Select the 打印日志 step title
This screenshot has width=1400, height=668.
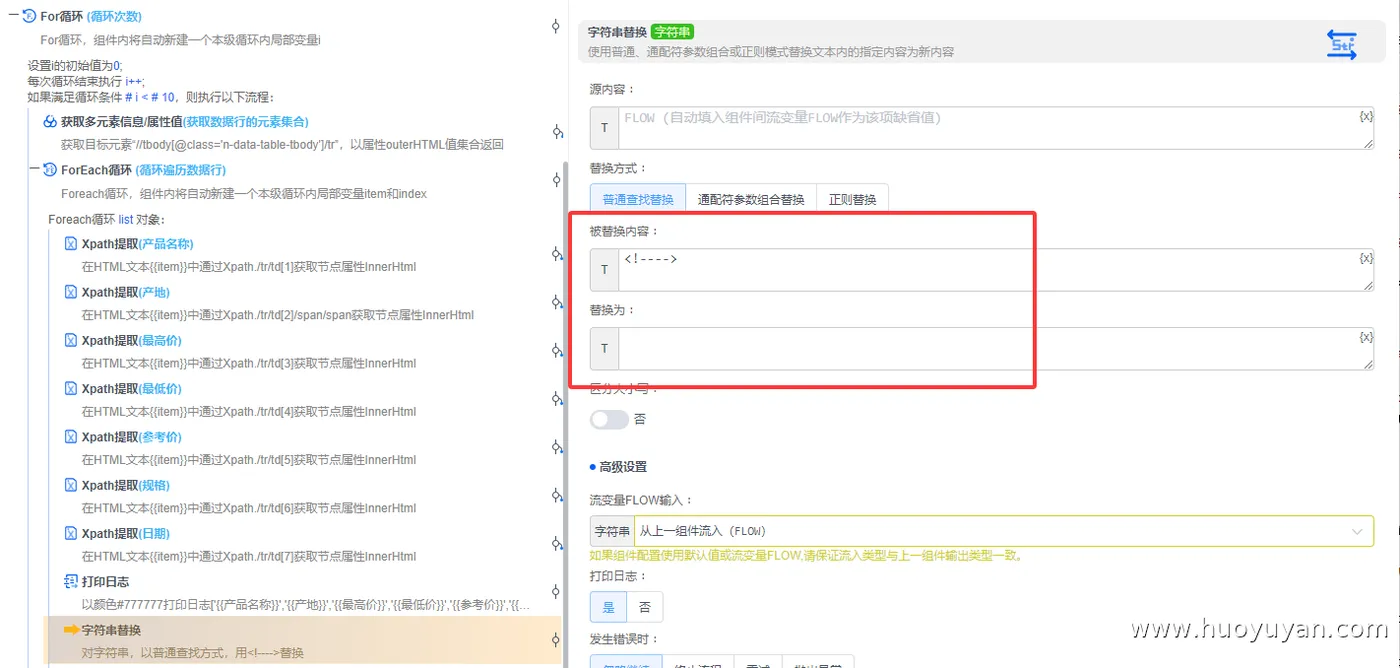coord(105,581)
